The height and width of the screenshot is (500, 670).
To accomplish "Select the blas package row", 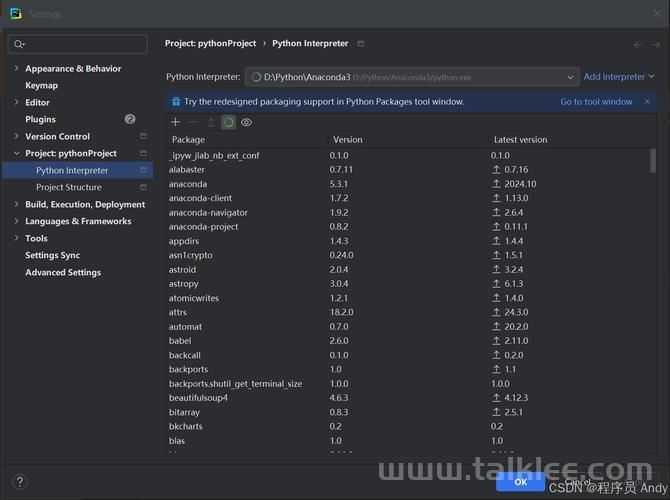I will coord(408,441).
